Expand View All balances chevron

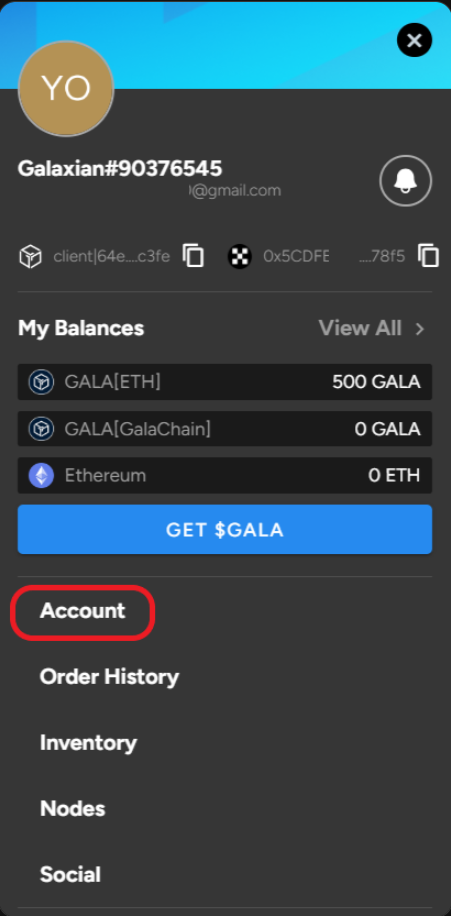coord(419,329)
